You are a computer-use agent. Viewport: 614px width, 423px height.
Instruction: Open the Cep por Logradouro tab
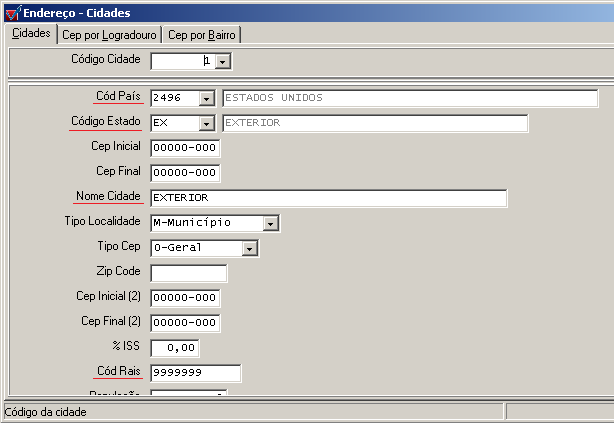(108, 34)
